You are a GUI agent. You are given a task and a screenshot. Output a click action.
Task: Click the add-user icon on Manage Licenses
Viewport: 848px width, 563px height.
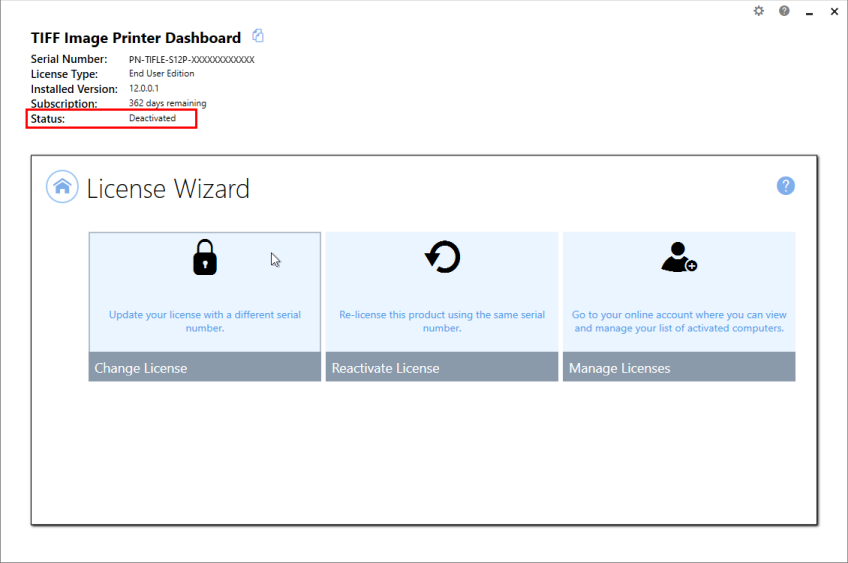pyautogui.click(x=679, y=257)
